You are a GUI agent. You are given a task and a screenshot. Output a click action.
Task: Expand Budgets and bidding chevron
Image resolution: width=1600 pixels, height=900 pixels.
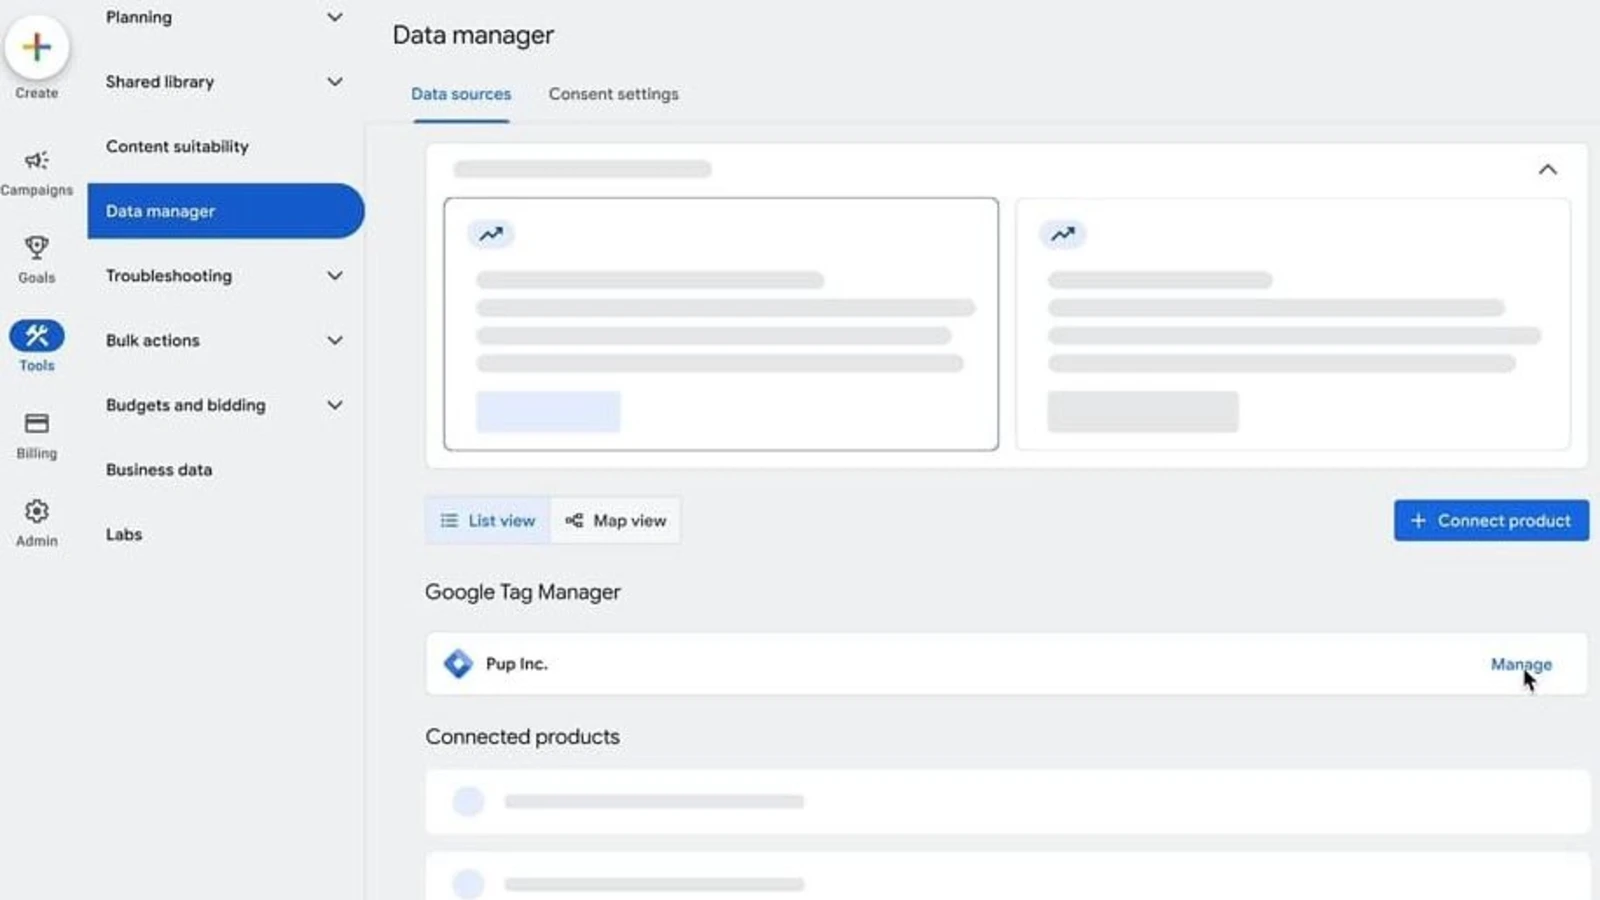(335, 405)
